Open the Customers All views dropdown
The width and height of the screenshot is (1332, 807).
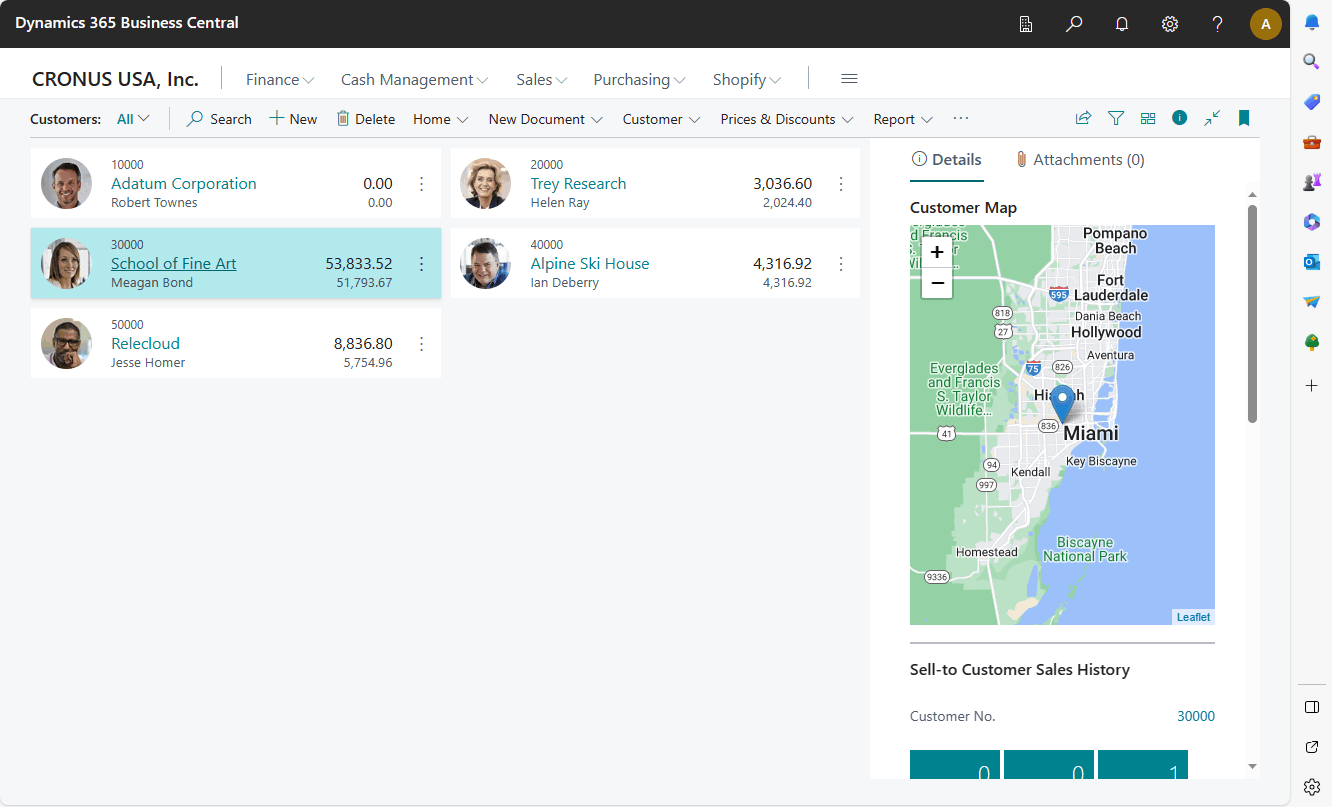point(133,119)
